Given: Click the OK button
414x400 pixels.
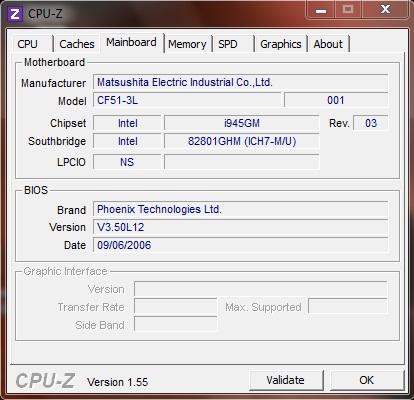Looking at the screenshot, I should click(x=367, y=380).
